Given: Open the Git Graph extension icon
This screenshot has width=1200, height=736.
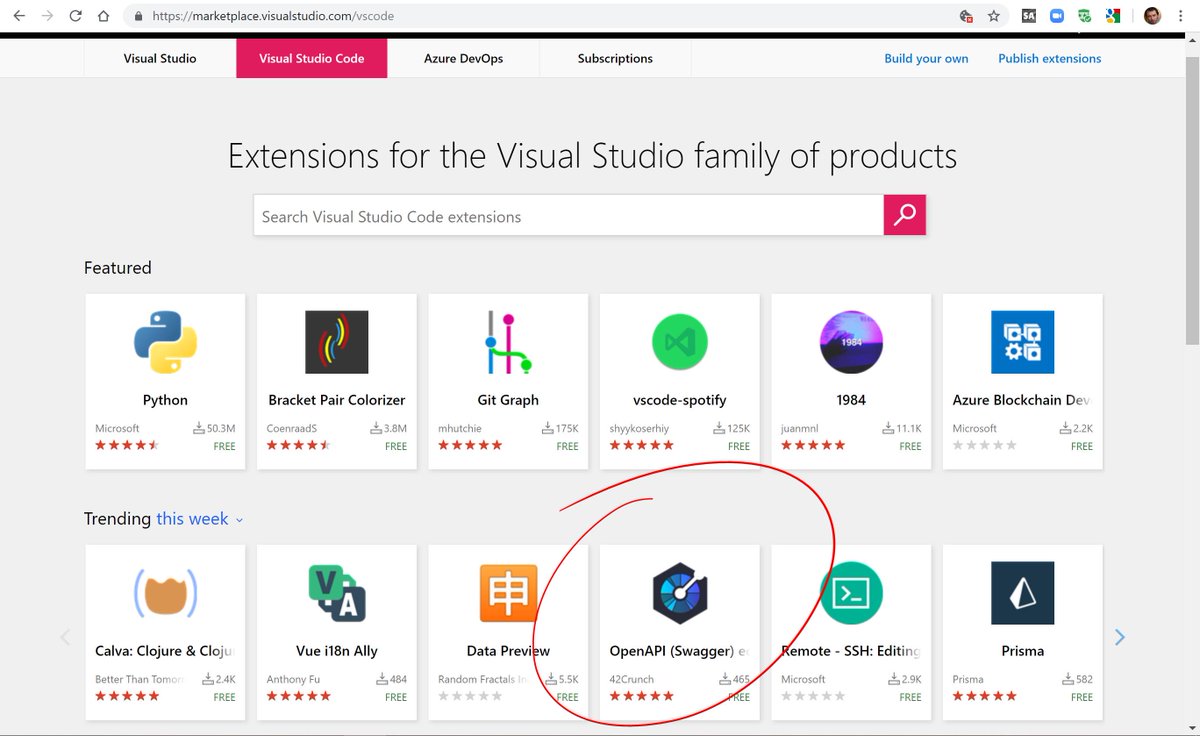Looking at the screenshot, I should [508, 342].
